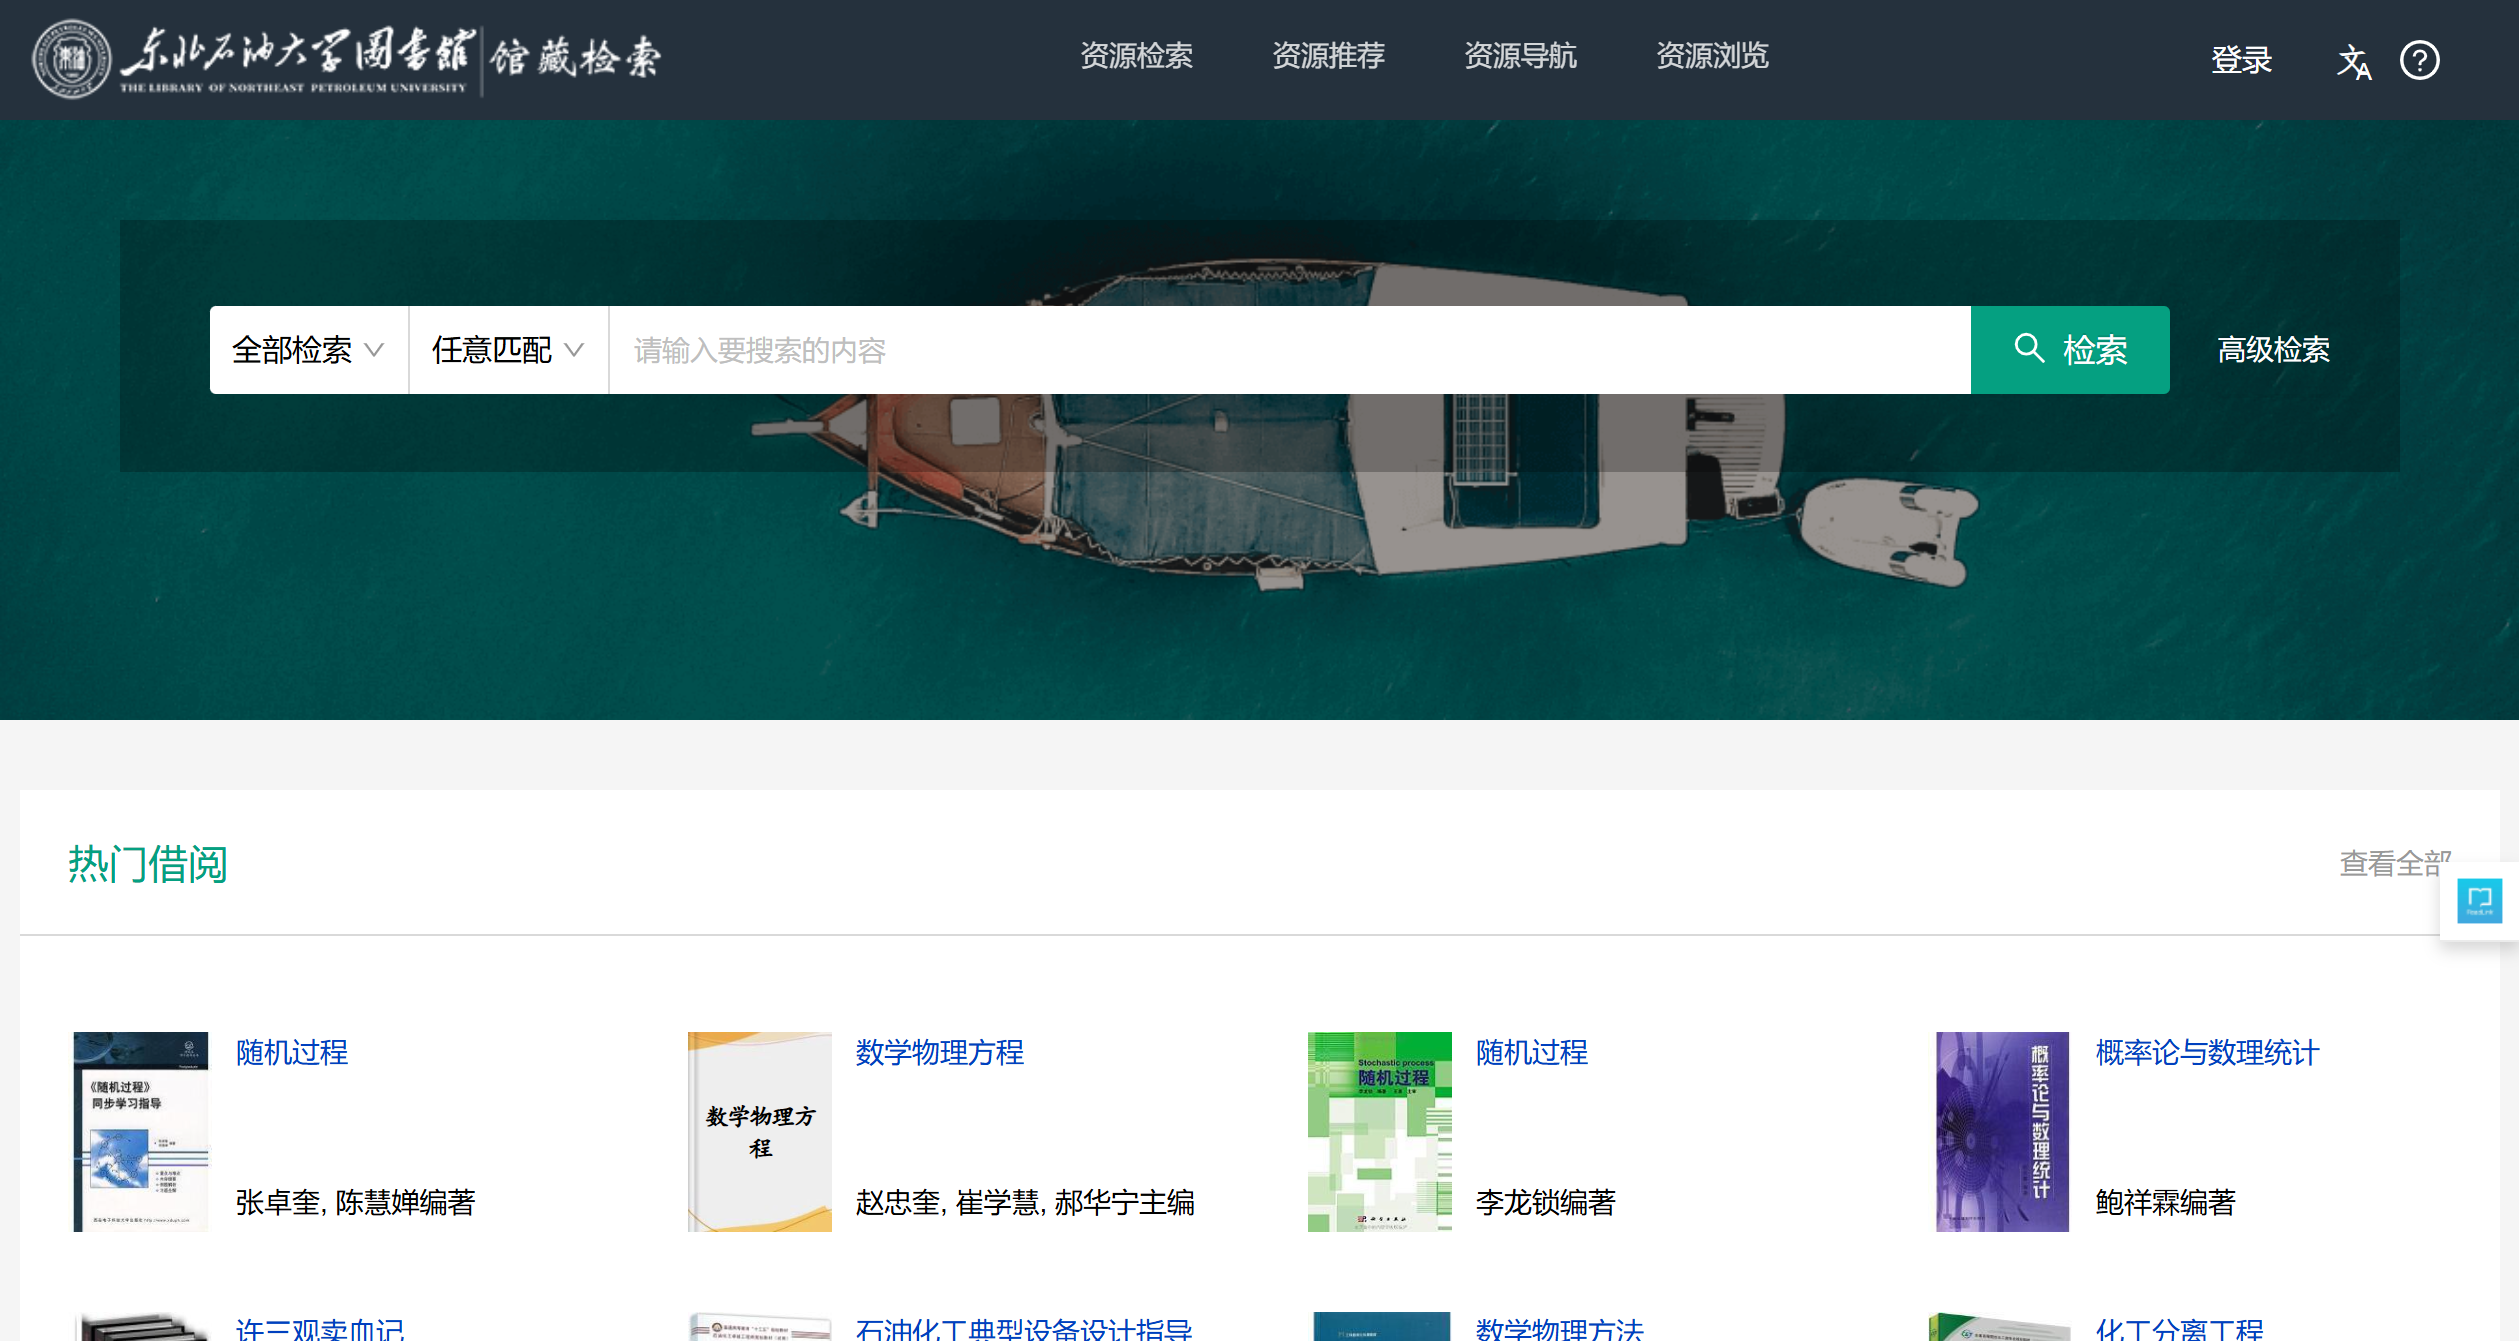Open the 随机过程 title by 张卓奎

[292, 1052]
